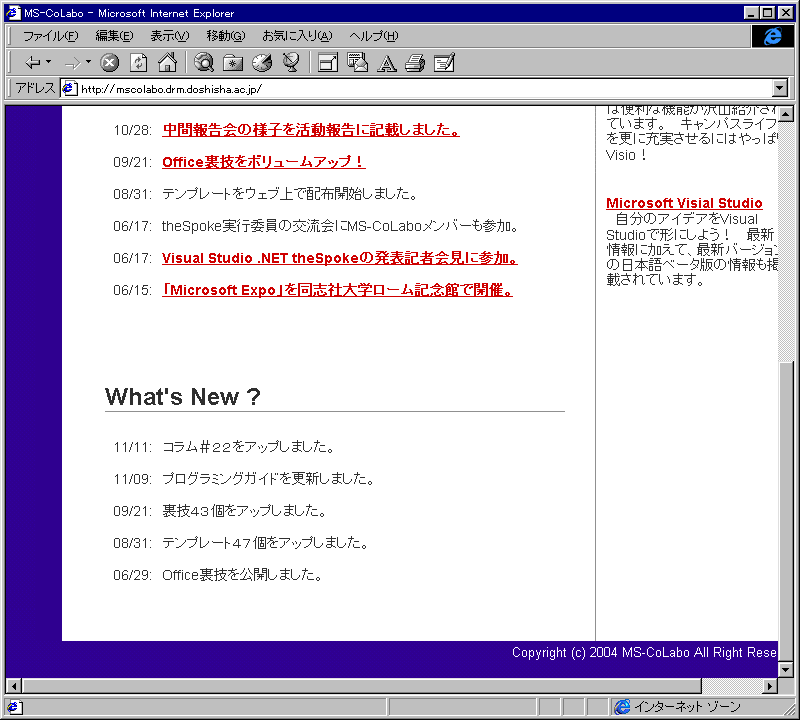800x720 pixels.
Task: Expand the Back button history dropdown arrow
Action: (x=48, y=62)
